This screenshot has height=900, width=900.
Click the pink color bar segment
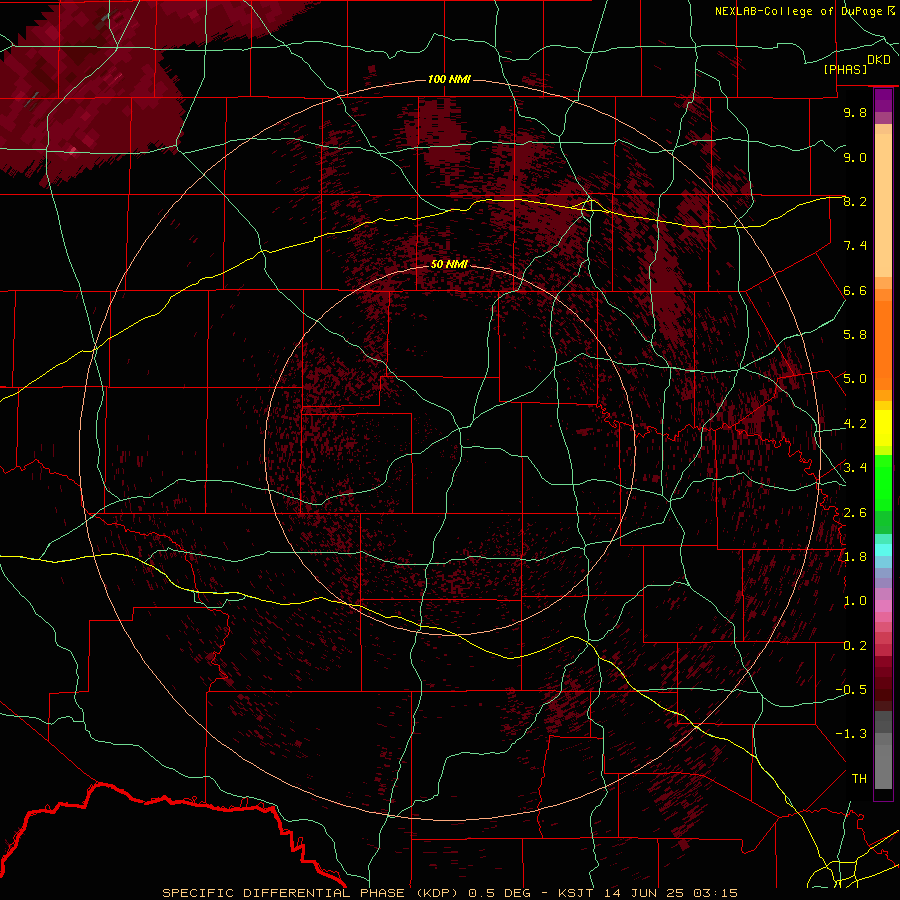(883, 606)
